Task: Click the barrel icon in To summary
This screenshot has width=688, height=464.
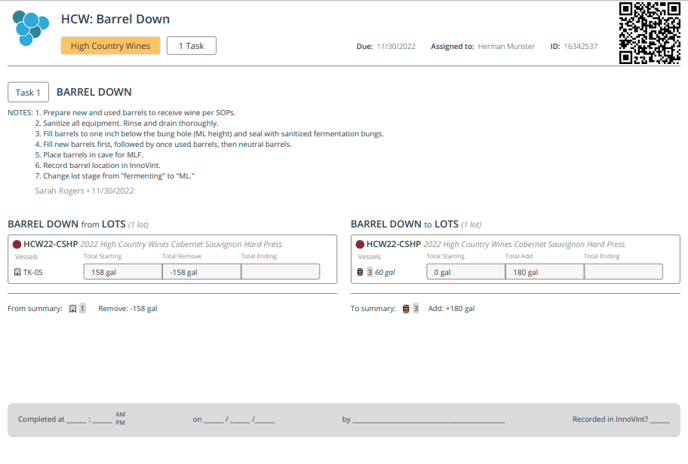Action: [x=406, y=309]
